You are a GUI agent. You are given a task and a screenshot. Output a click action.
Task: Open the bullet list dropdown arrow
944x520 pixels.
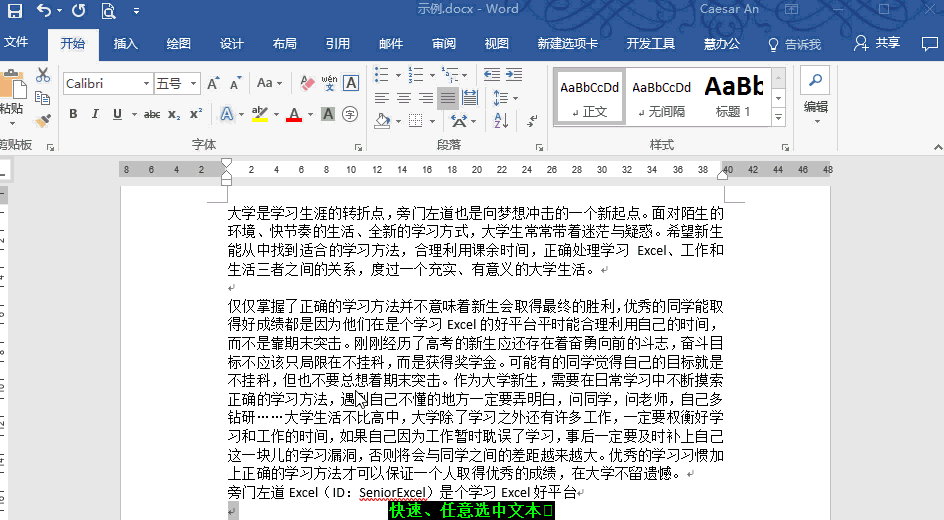tap(398, 75)
